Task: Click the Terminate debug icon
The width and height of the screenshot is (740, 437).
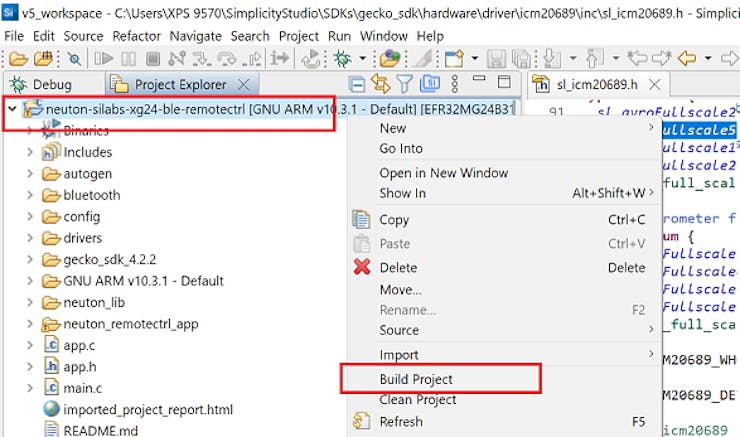Action: pyautogui.click(x=152, y=59)
